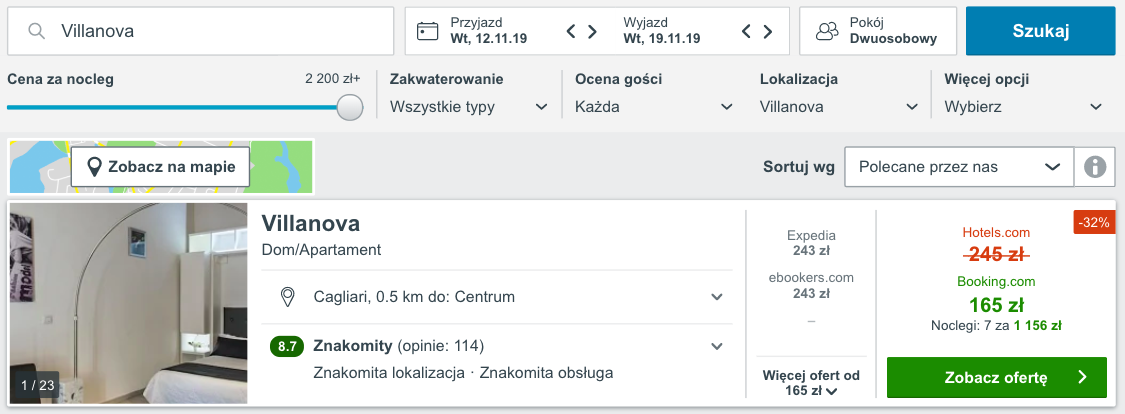Screen dimensions: 1125x414
Task: Click Zobacz na mapie button
Action: tap(161, 167)
